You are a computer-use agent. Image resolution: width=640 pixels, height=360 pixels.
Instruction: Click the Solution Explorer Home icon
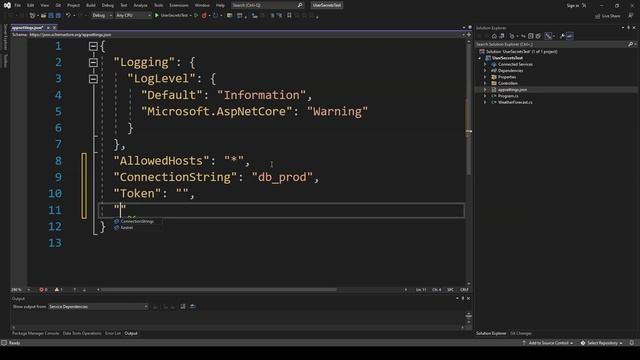494,36
